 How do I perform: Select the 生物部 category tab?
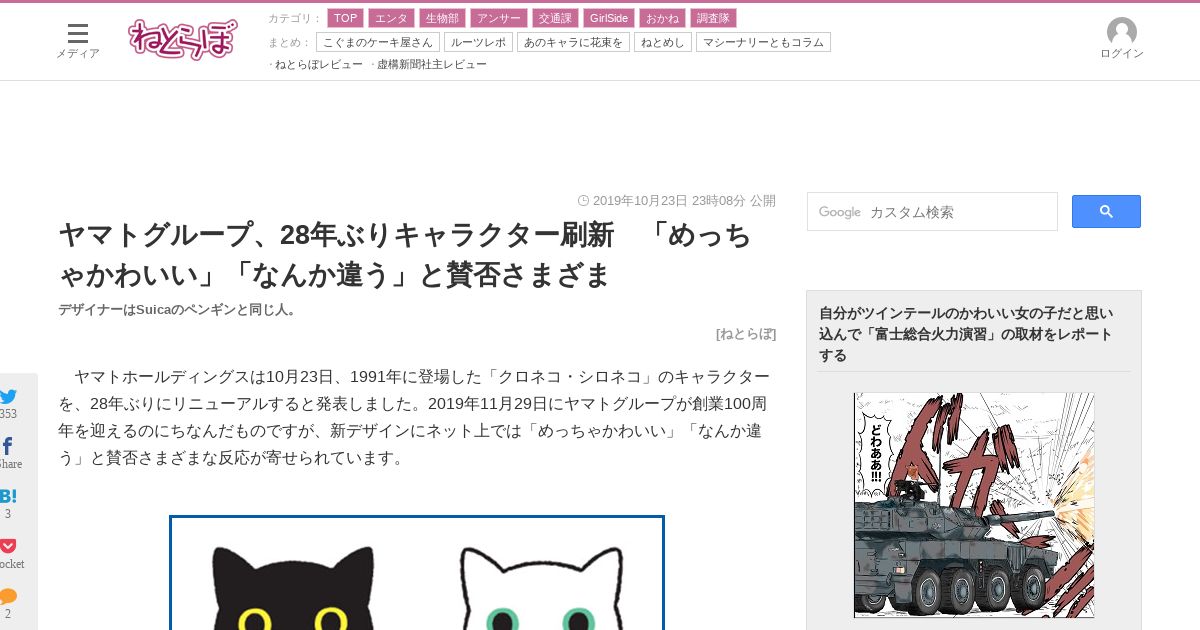pos(442,18)
